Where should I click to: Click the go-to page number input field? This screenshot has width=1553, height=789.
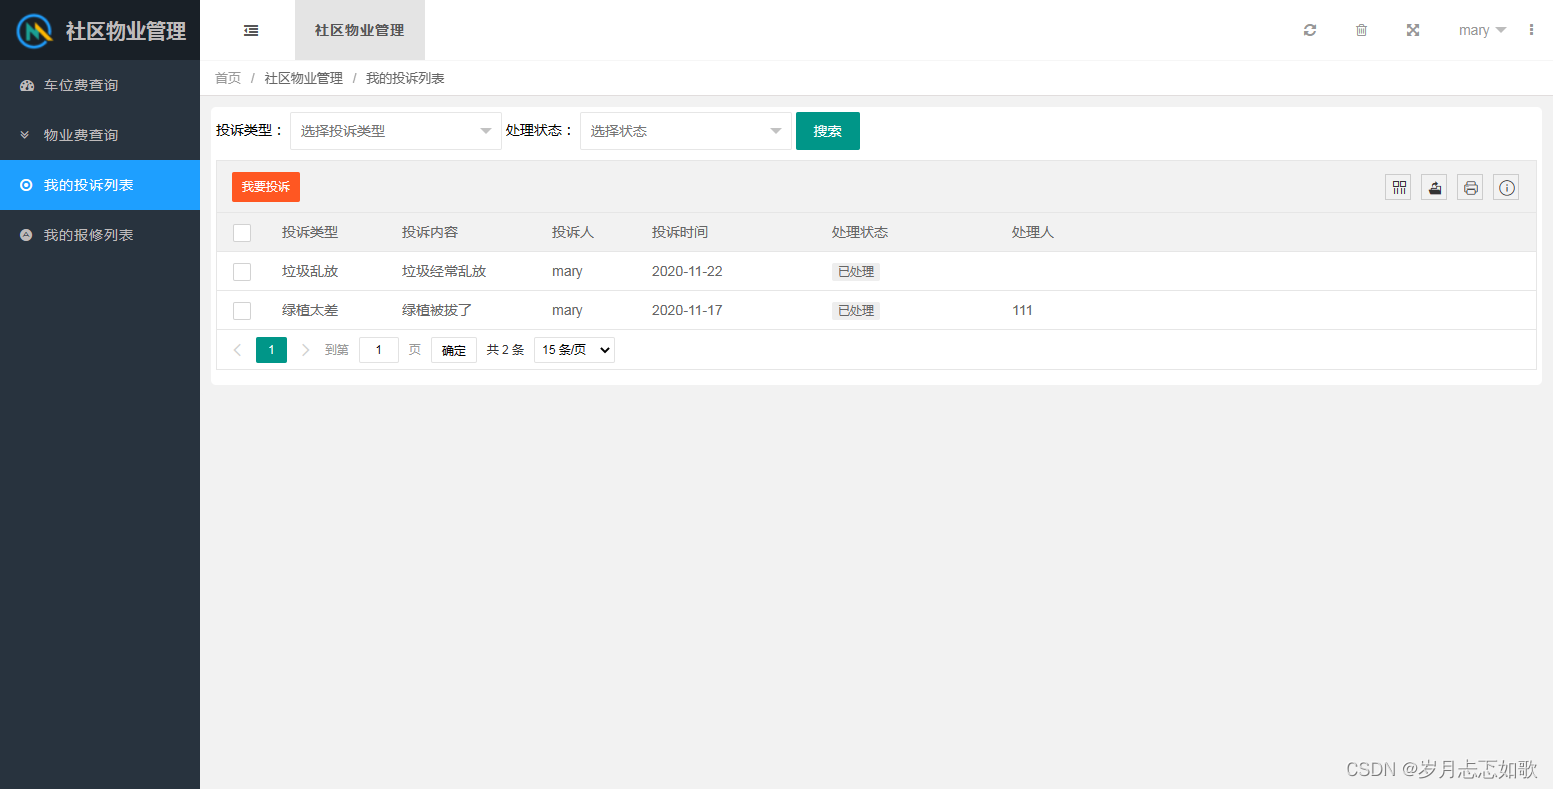[x=379, y=350]
